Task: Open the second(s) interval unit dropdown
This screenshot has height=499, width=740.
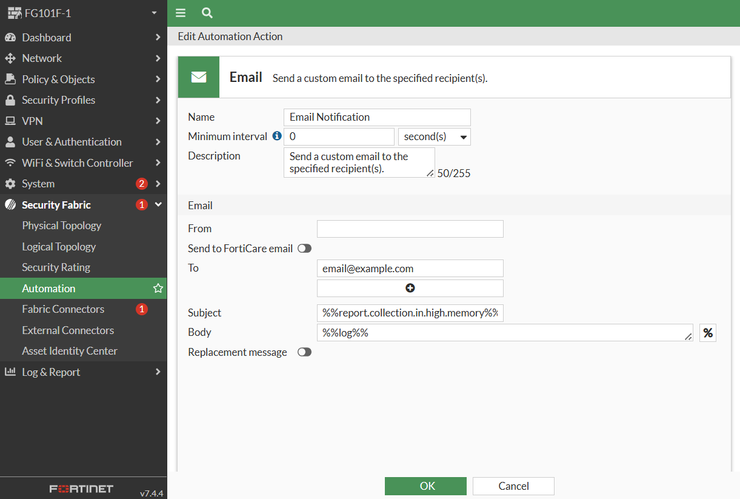Action: [x=434, y=137]
